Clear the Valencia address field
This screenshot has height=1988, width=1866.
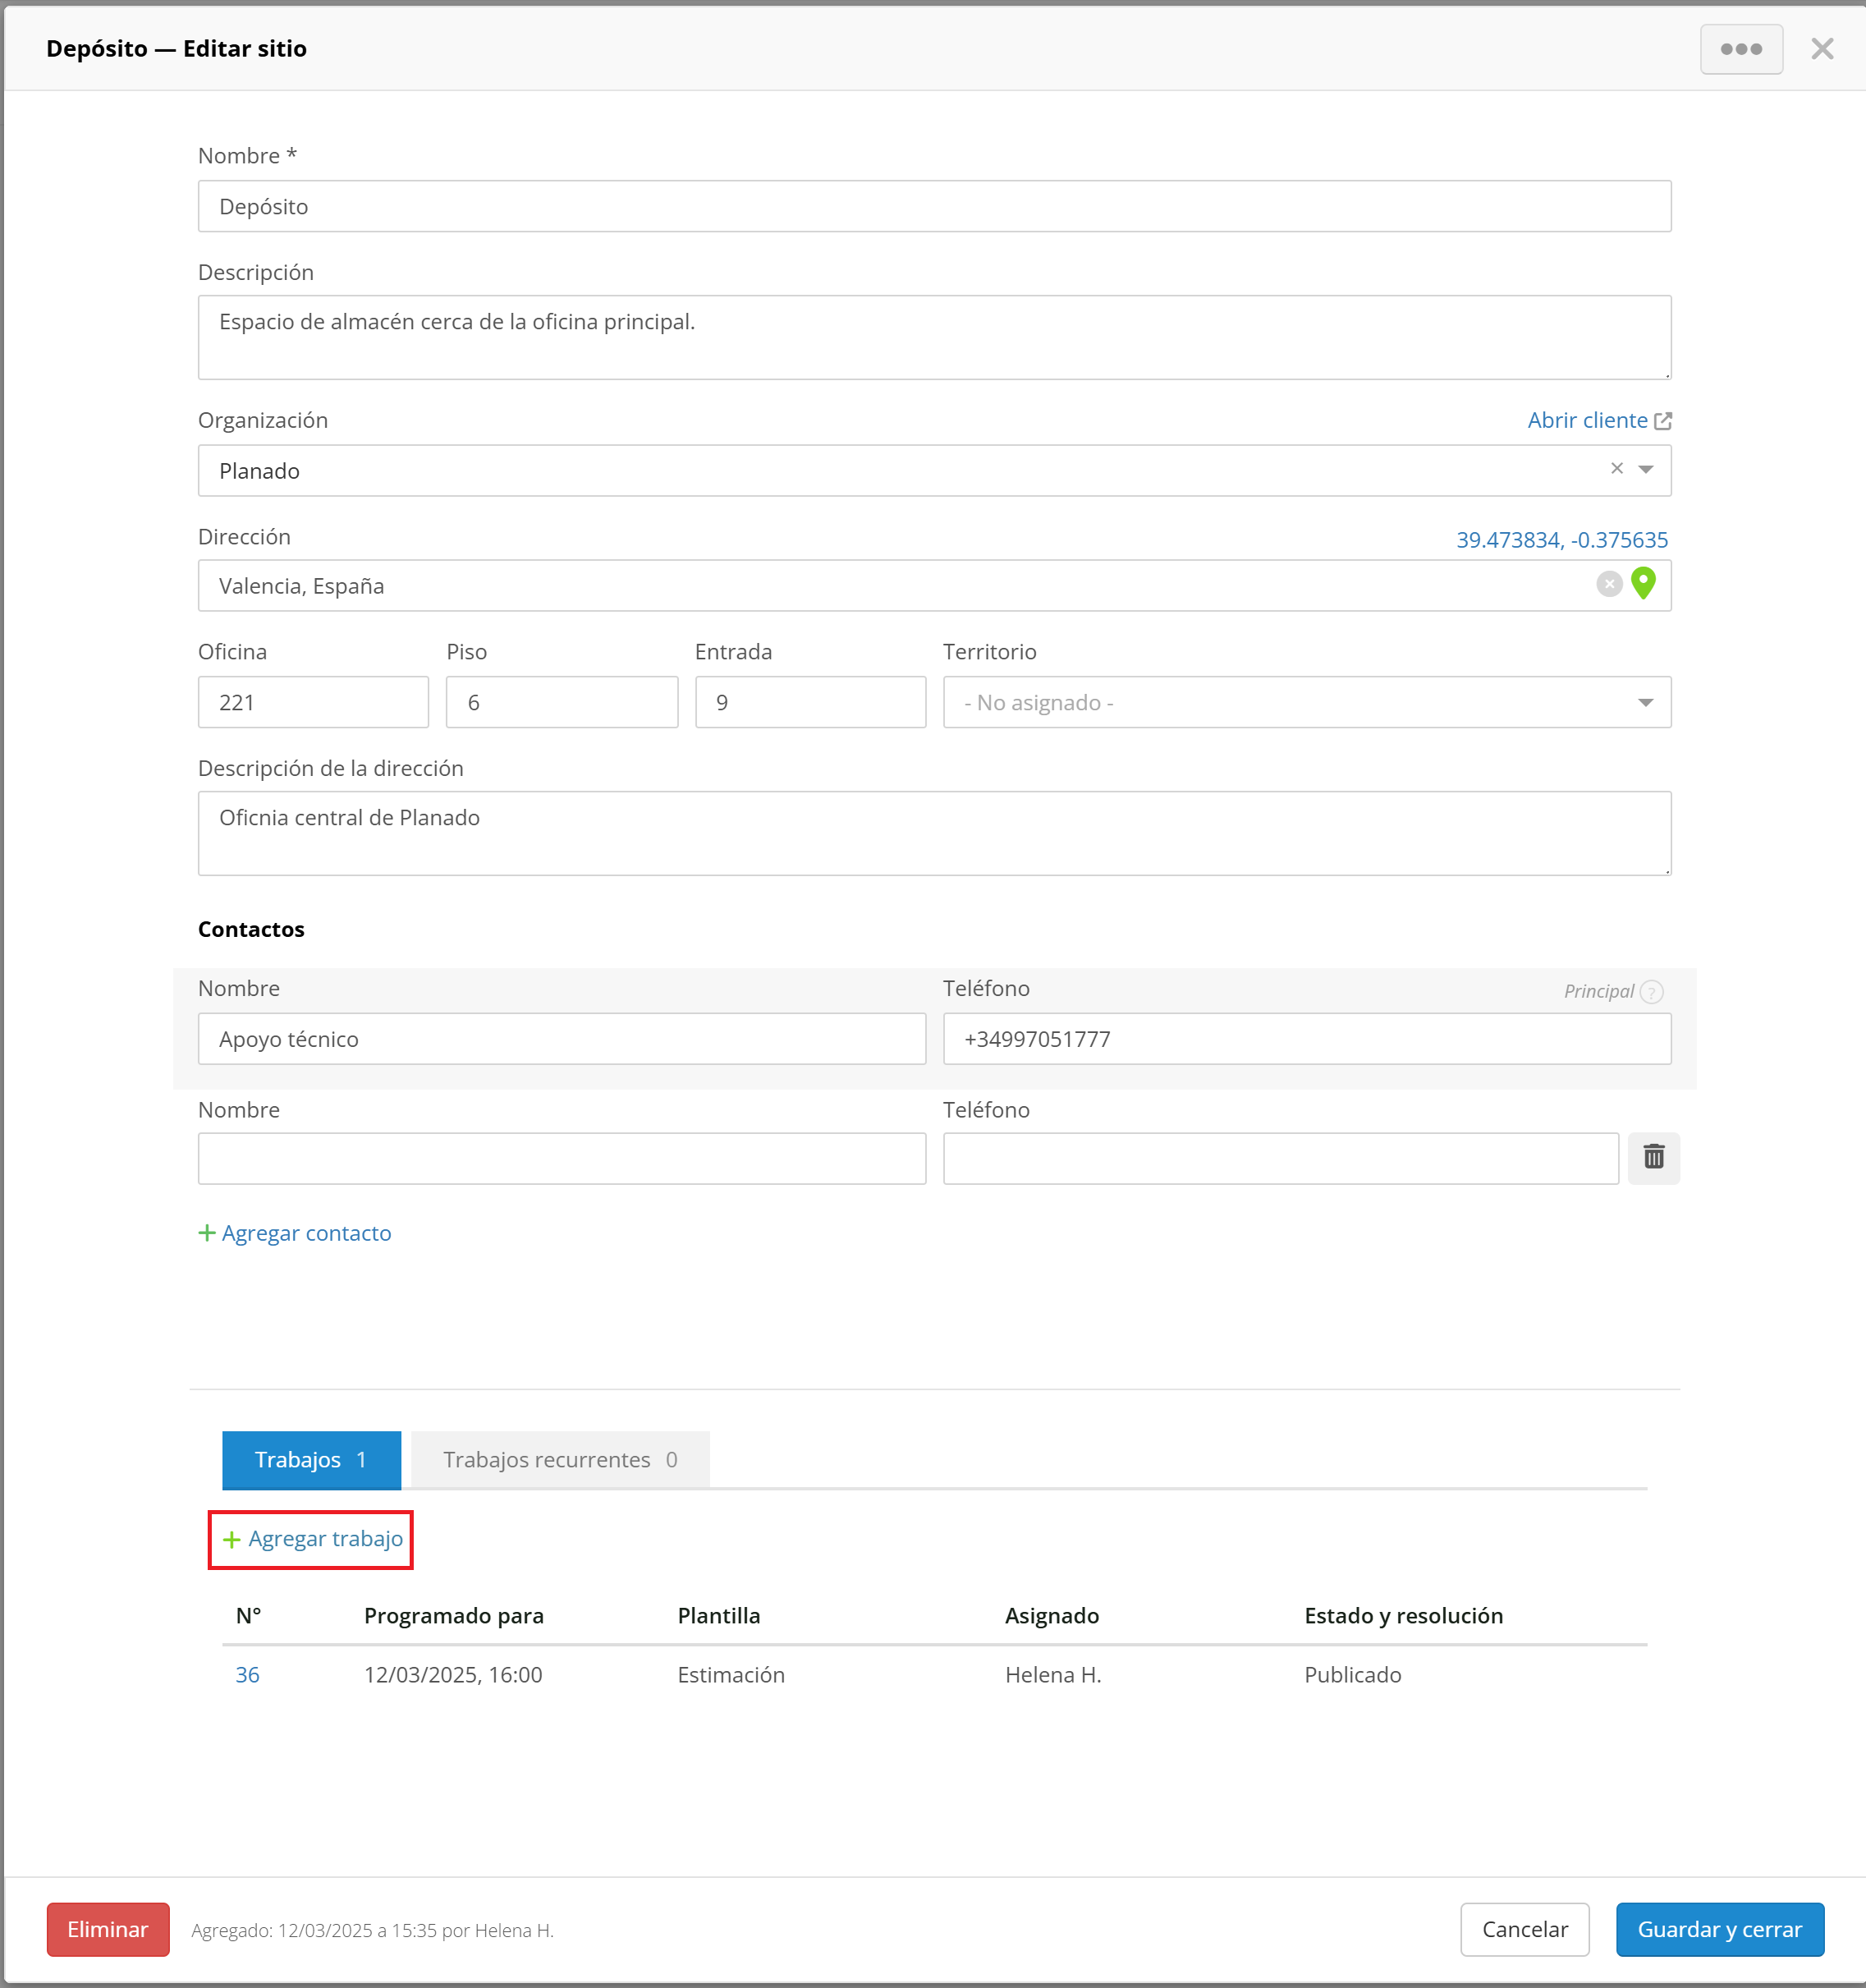[1608, 584]
